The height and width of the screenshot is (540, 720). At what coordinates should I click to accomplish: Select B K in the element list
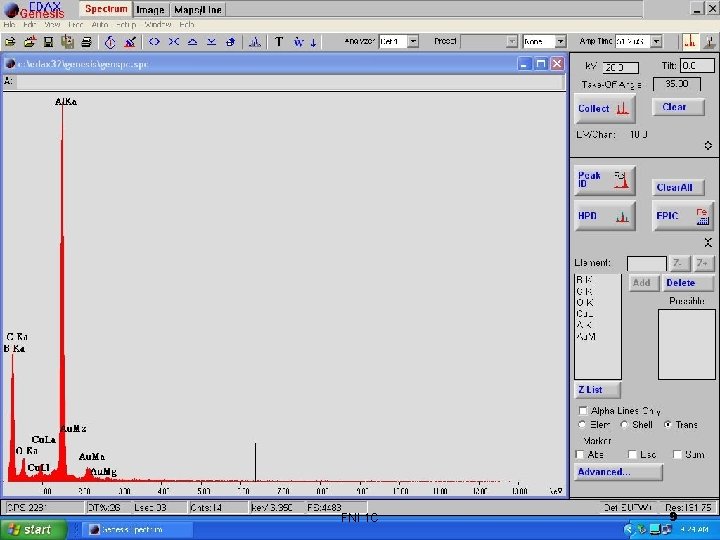[585, 280]
